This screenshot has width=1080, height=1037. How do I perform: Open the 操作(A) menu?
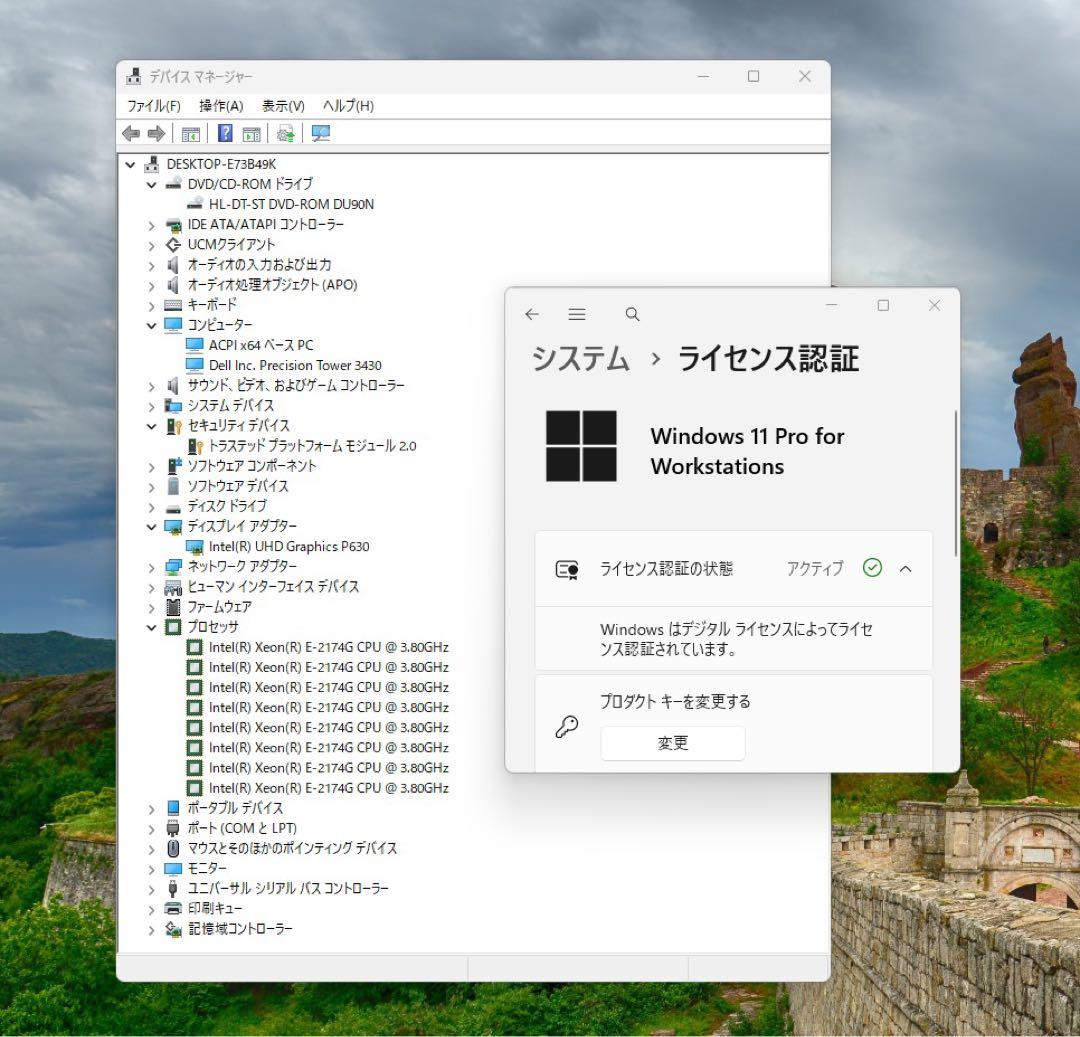click(x=221, y=106)
